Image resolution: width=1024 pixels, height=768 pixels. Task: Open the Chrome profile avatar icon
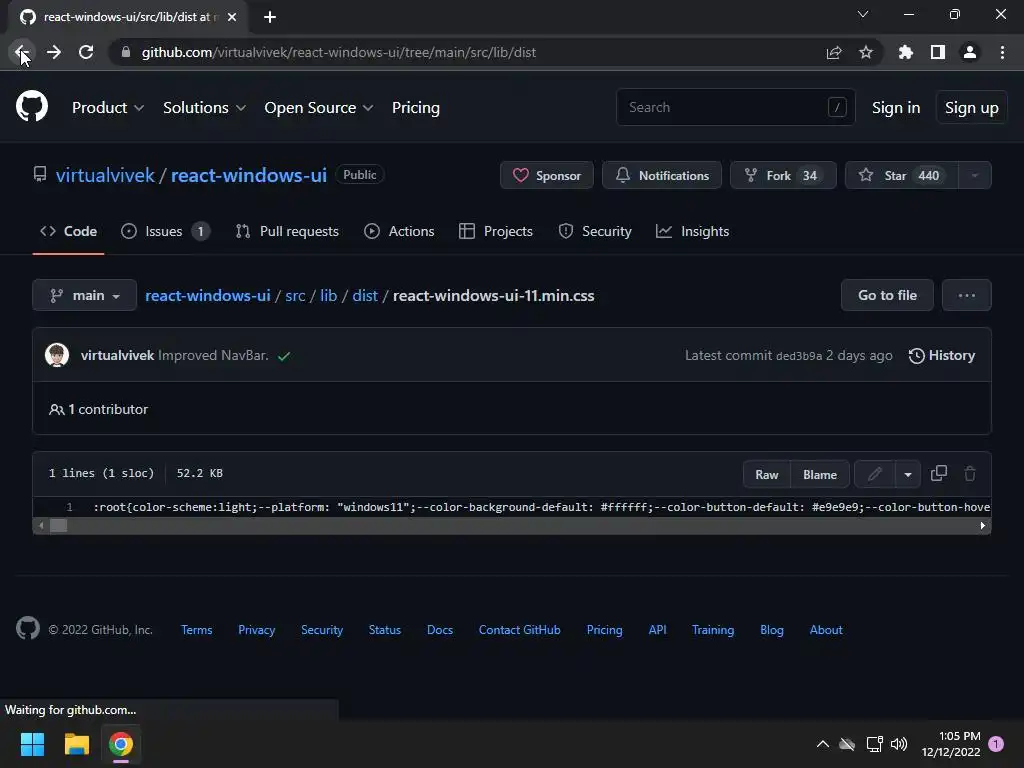click(970, 52)
